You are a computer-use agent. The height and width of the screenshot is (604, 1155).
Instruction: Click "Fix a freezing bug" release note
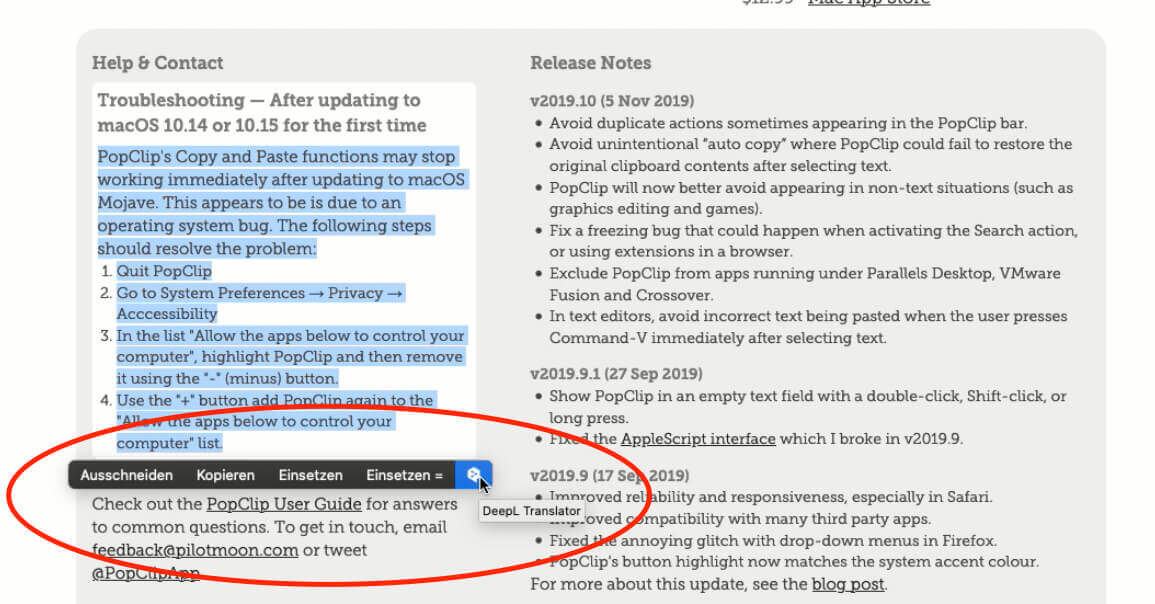click(813, 241)
